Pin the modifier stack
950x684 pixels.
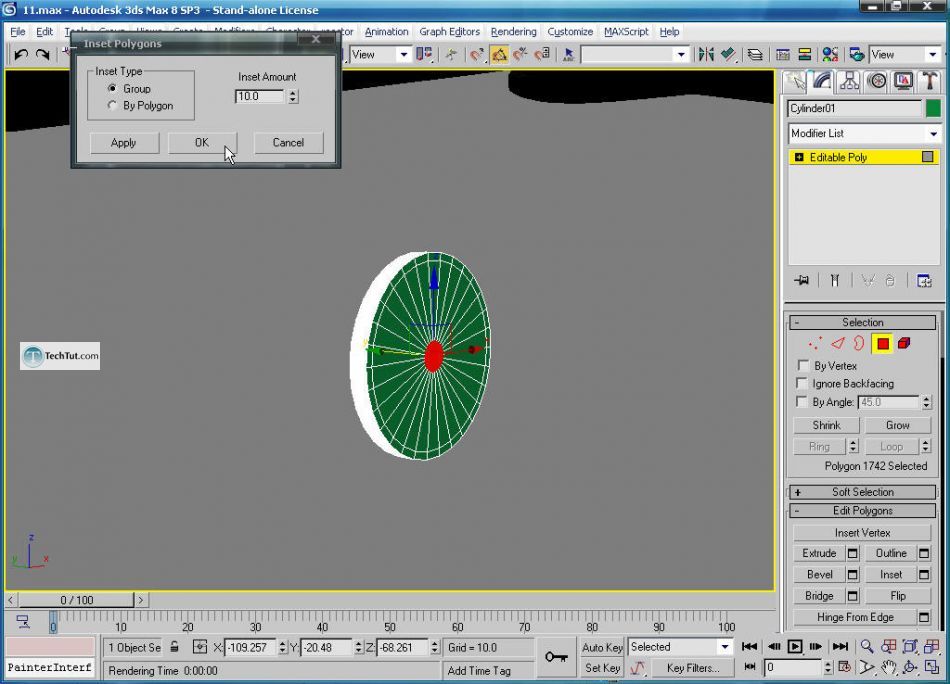[x=801, y=281]
